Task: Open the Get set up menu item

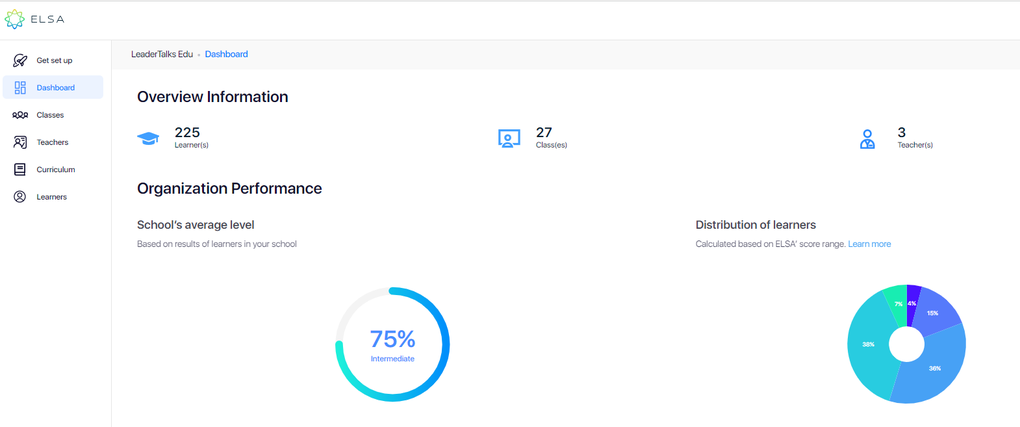Action: 54,60
